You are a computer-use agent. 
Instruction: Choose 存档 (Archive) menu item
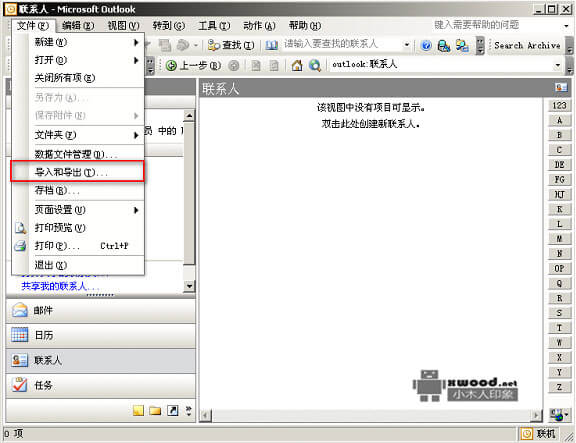[x=78, y=190]
